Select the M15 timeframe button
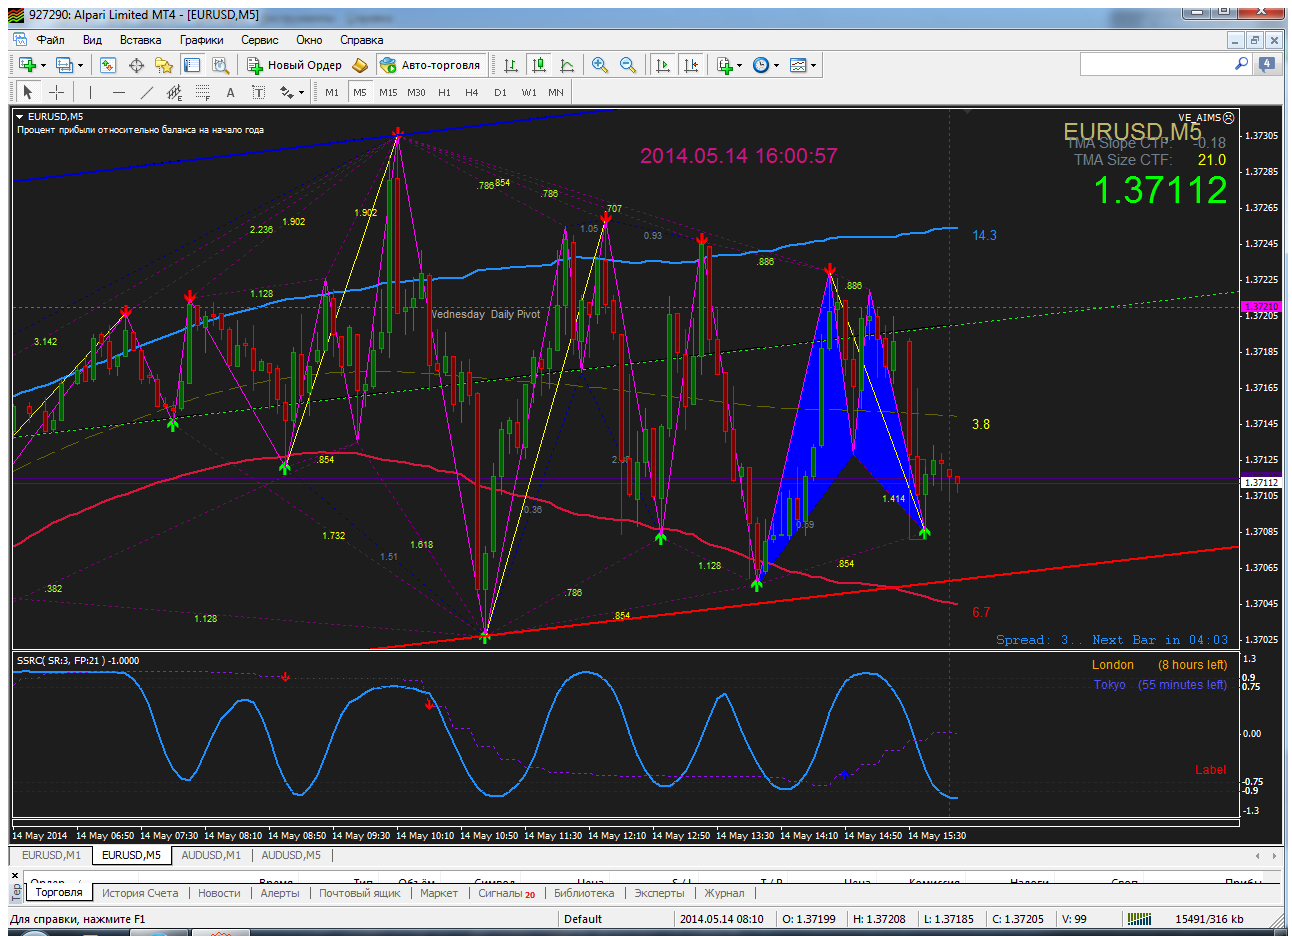This screenshot has height=936, width=1292. point(388,92)
